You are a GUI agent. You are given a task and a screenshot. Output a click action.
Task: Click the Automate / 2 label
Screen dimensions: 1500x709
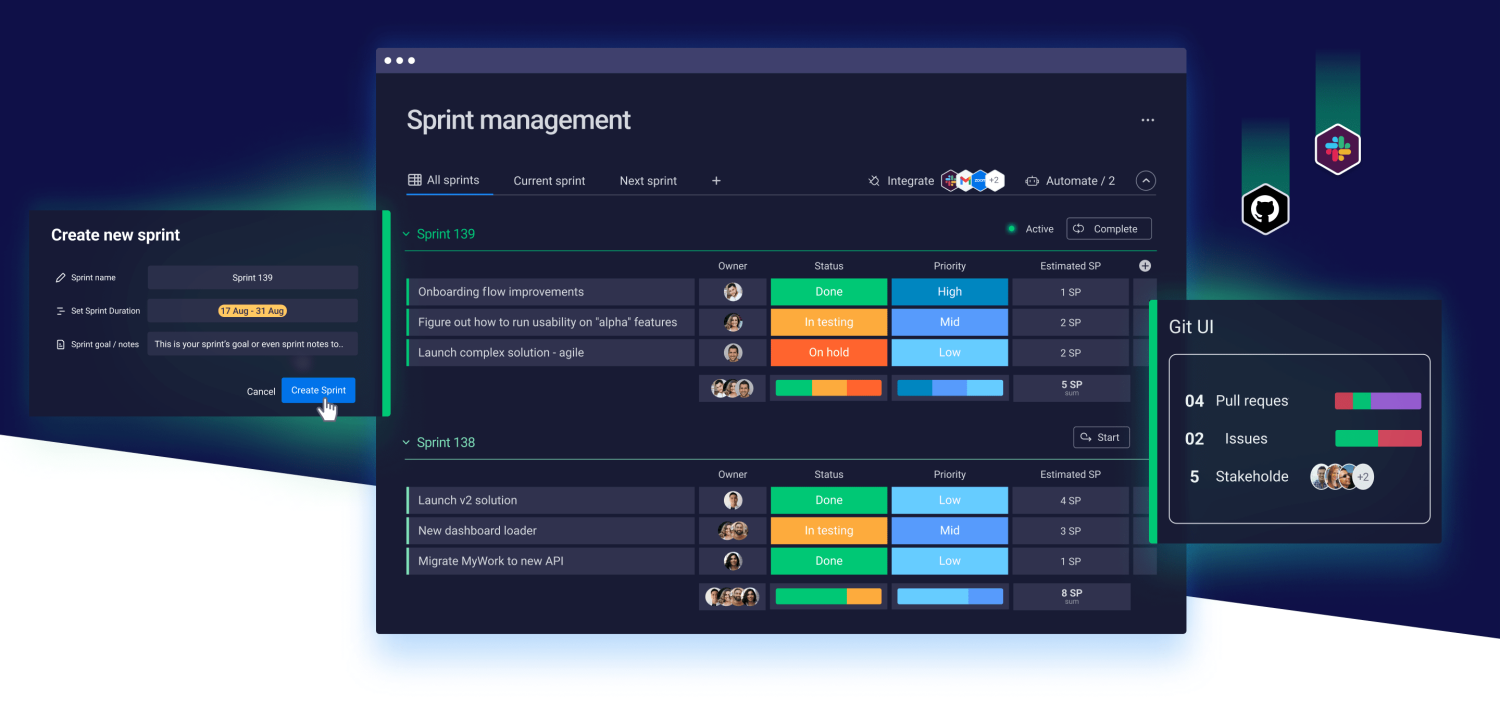point(1080,181)
